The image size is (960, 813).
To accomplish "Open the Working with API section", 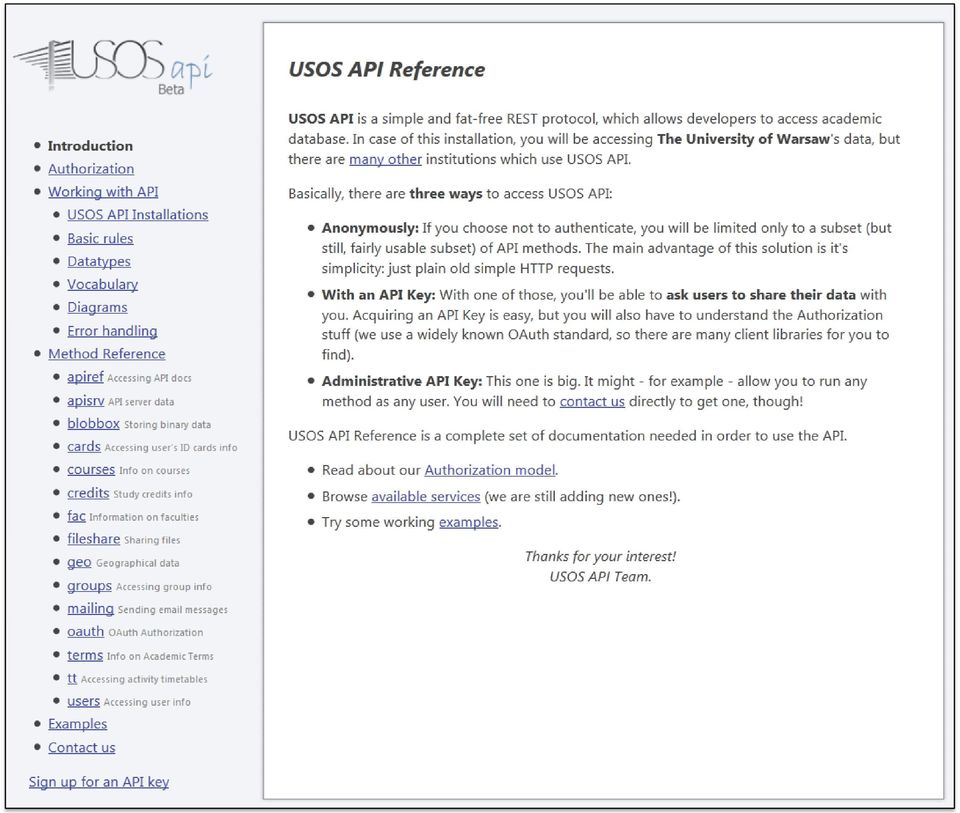I will [x=103, y=192].
